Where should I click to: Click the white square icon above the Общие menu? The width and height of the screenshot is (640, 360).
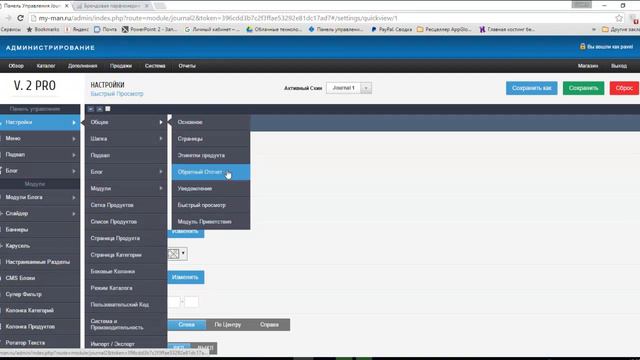108,109
